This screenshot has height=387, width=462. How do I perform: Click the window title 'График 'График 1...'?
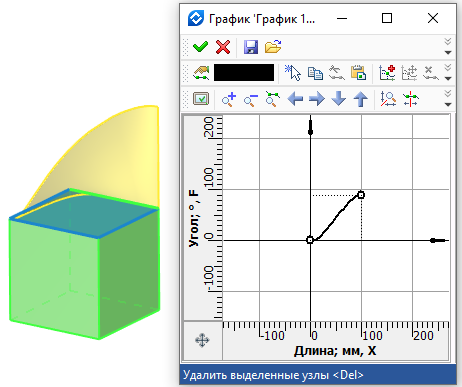click(x=262, y=19)
